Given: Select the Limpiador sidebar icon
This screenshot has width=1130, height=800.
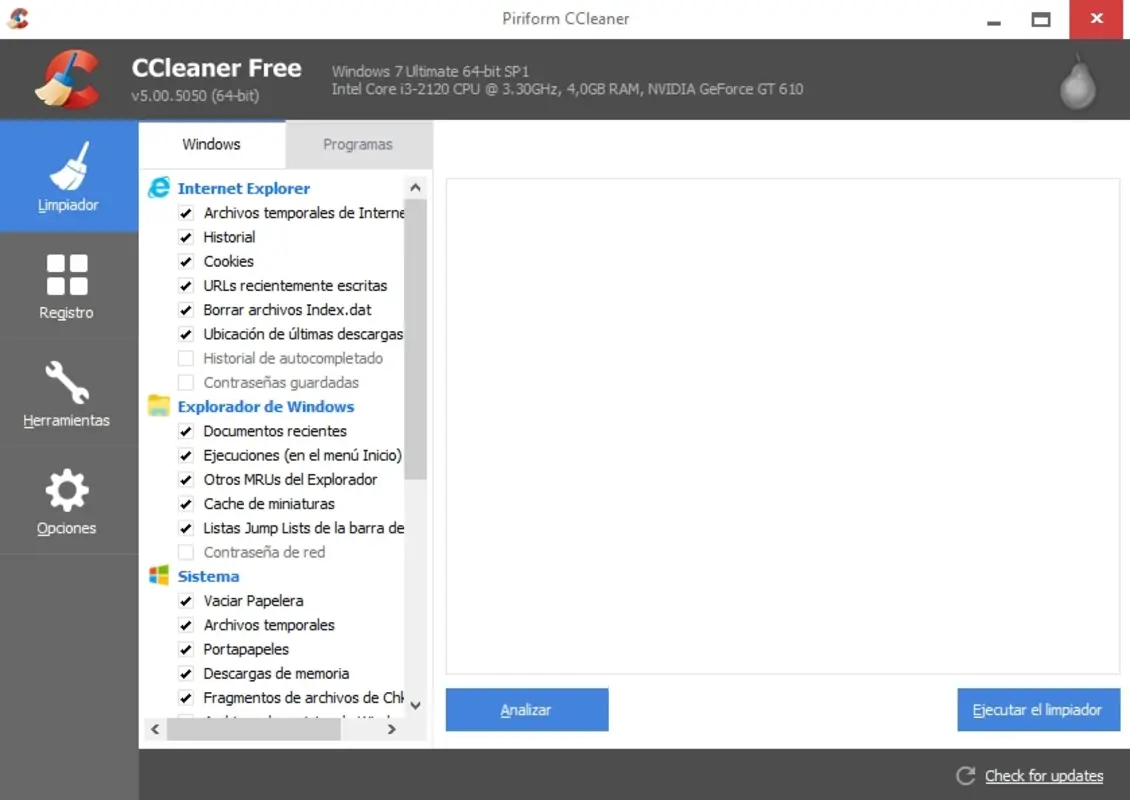Looking at the screenshot, I should point(67,175).
